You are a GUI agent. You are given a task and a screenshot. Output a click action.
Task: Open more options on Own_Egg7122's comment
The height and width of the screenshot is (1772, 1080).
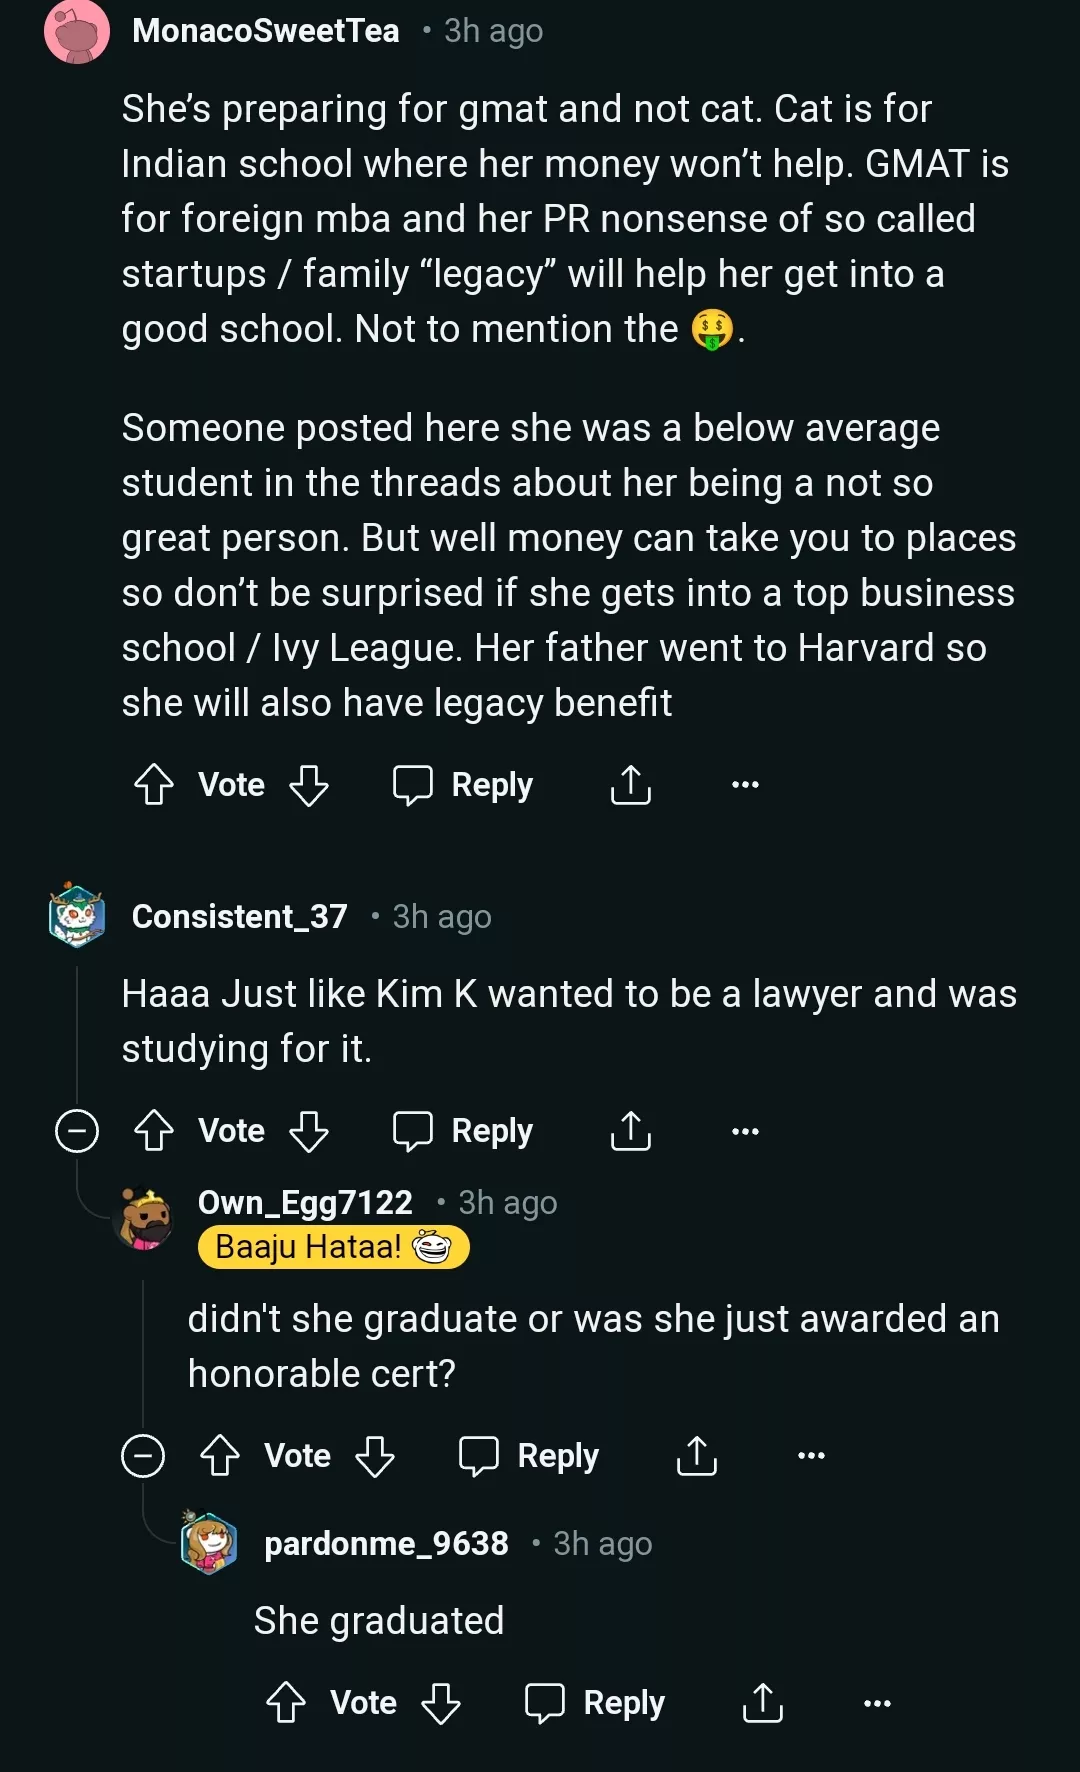pyautogui.click(x=811, y=1456)
